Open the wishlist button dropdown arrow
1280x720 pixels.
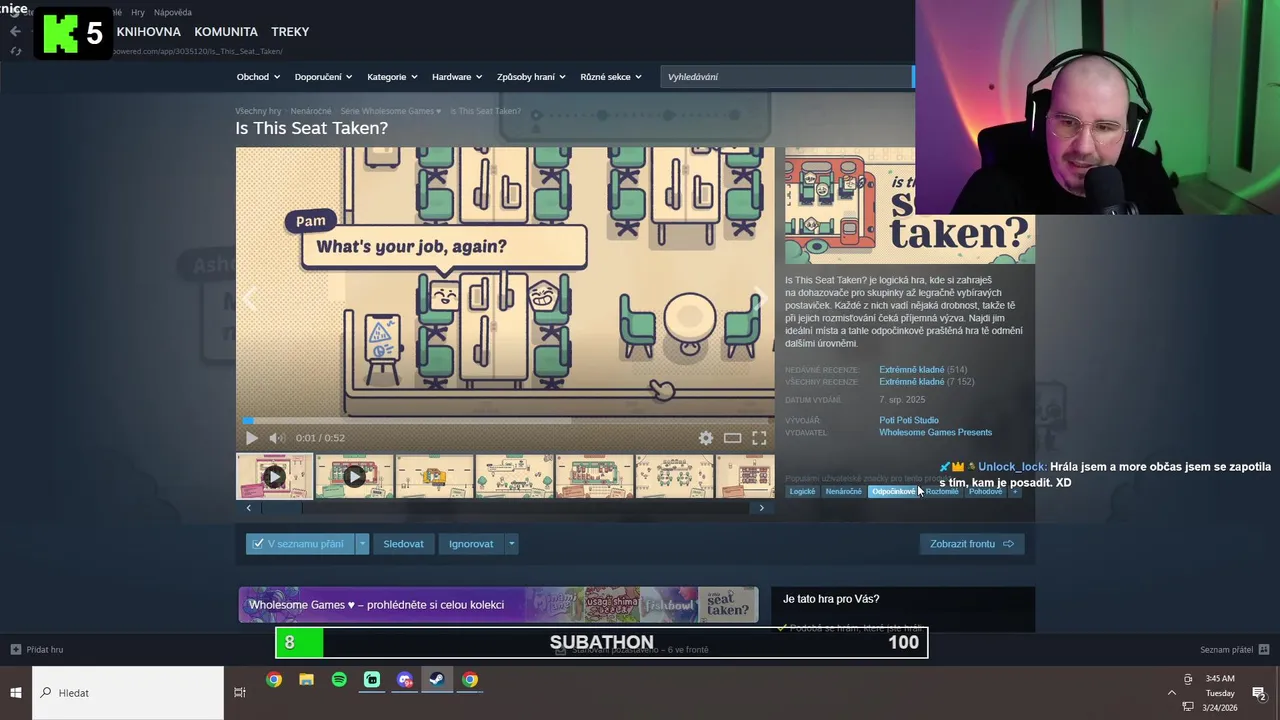pos(363,544)
